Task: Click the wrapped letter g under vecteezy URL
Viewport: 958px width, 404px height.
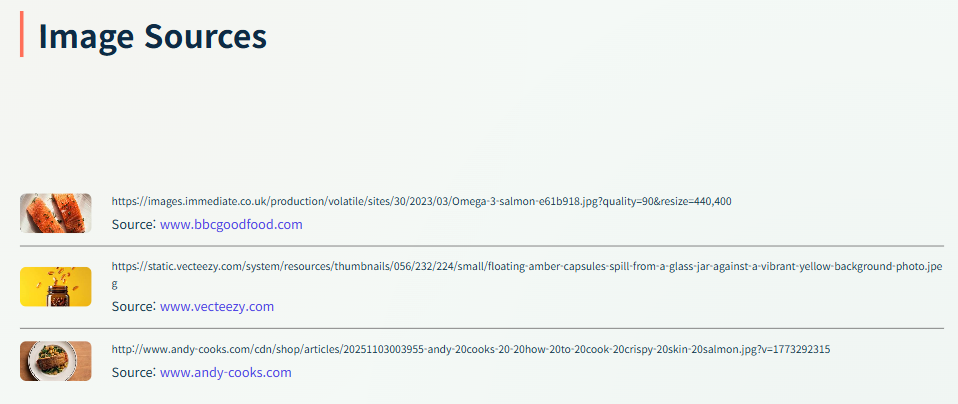Action: point(115,285)
